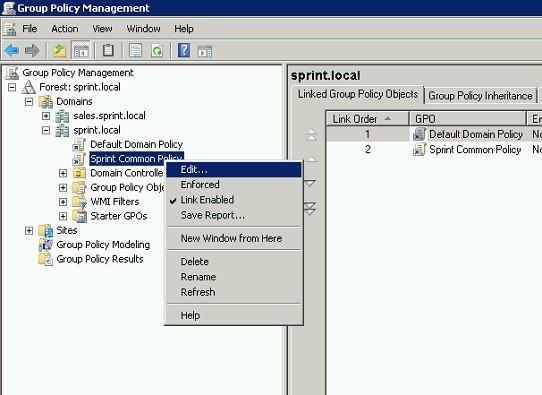Open the File menu
Viewport: 542px width, 395px height.
point(29,29)
